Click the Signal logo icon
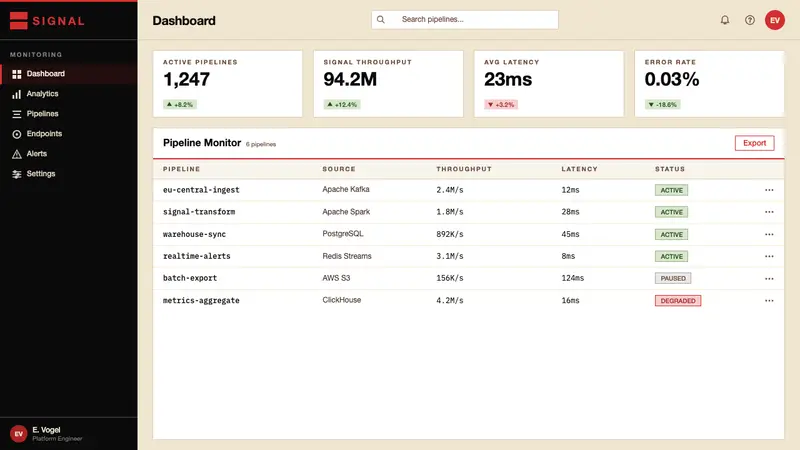Image resolution: width=800 pixels, height=450 pixels. coord(18,20)
